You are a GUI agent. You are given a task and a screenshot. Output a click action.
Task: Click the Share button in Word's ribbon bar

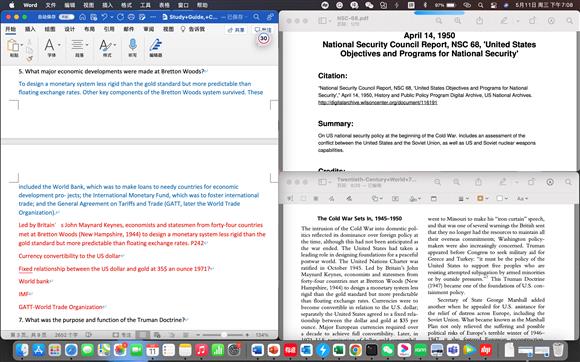coord(236,30)
